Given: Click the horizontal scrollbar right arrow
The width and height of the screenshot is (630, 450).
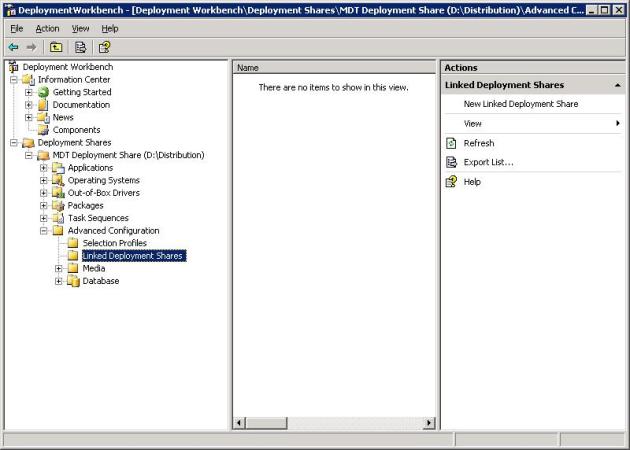Looking at the screenshot, I should (429, 423).
